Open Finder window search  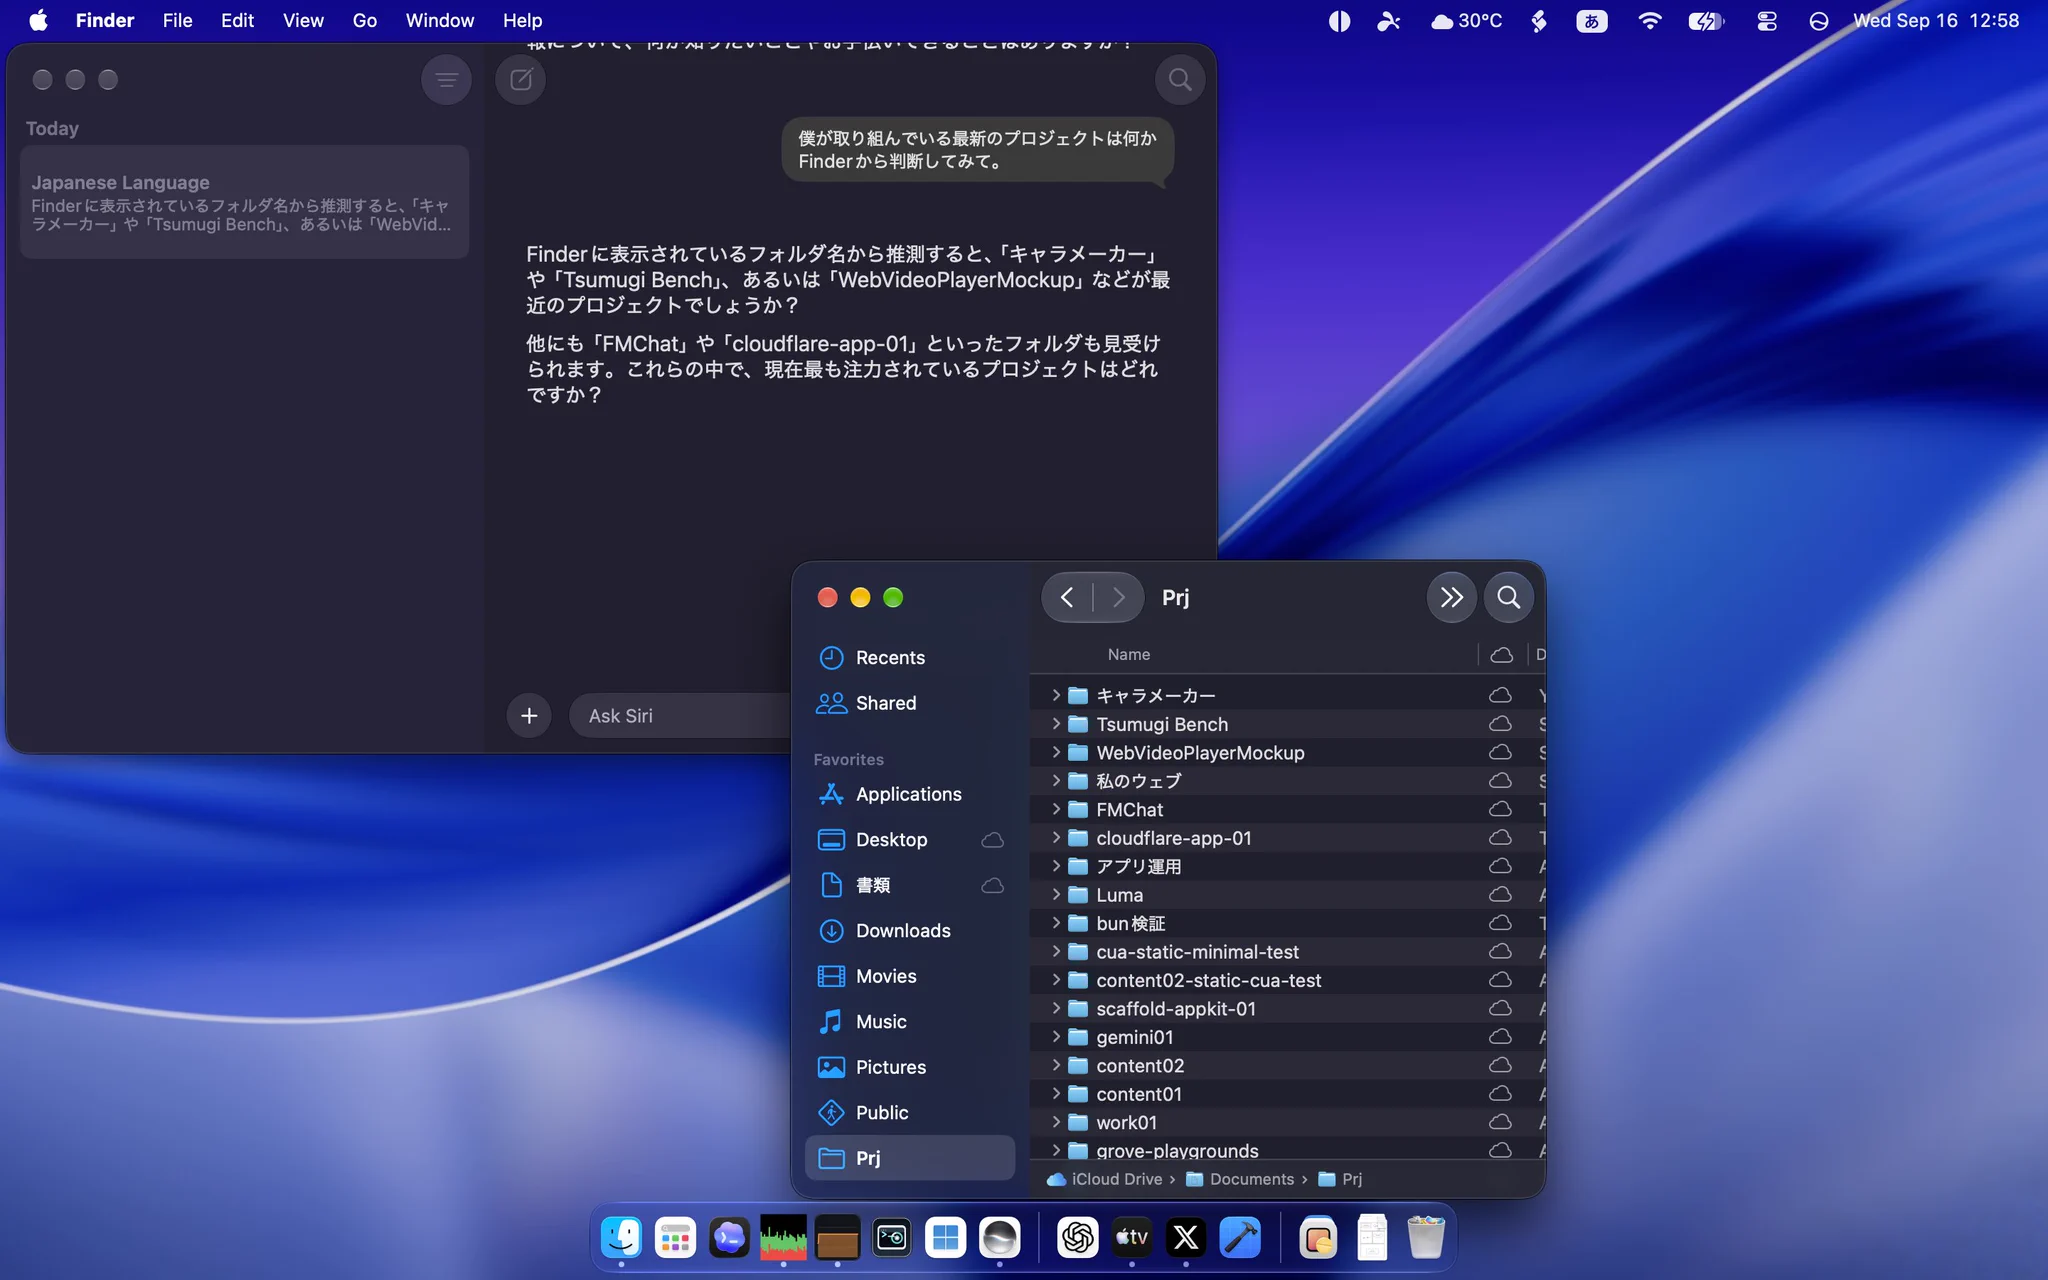click(1509, 598)
